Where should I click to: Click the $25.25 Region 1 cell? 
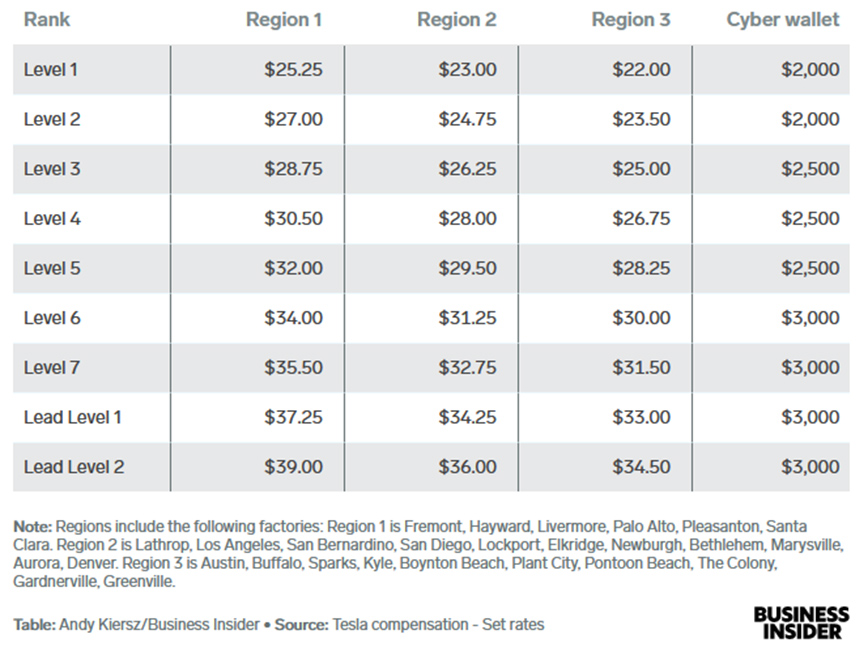[x=293, y=70]
